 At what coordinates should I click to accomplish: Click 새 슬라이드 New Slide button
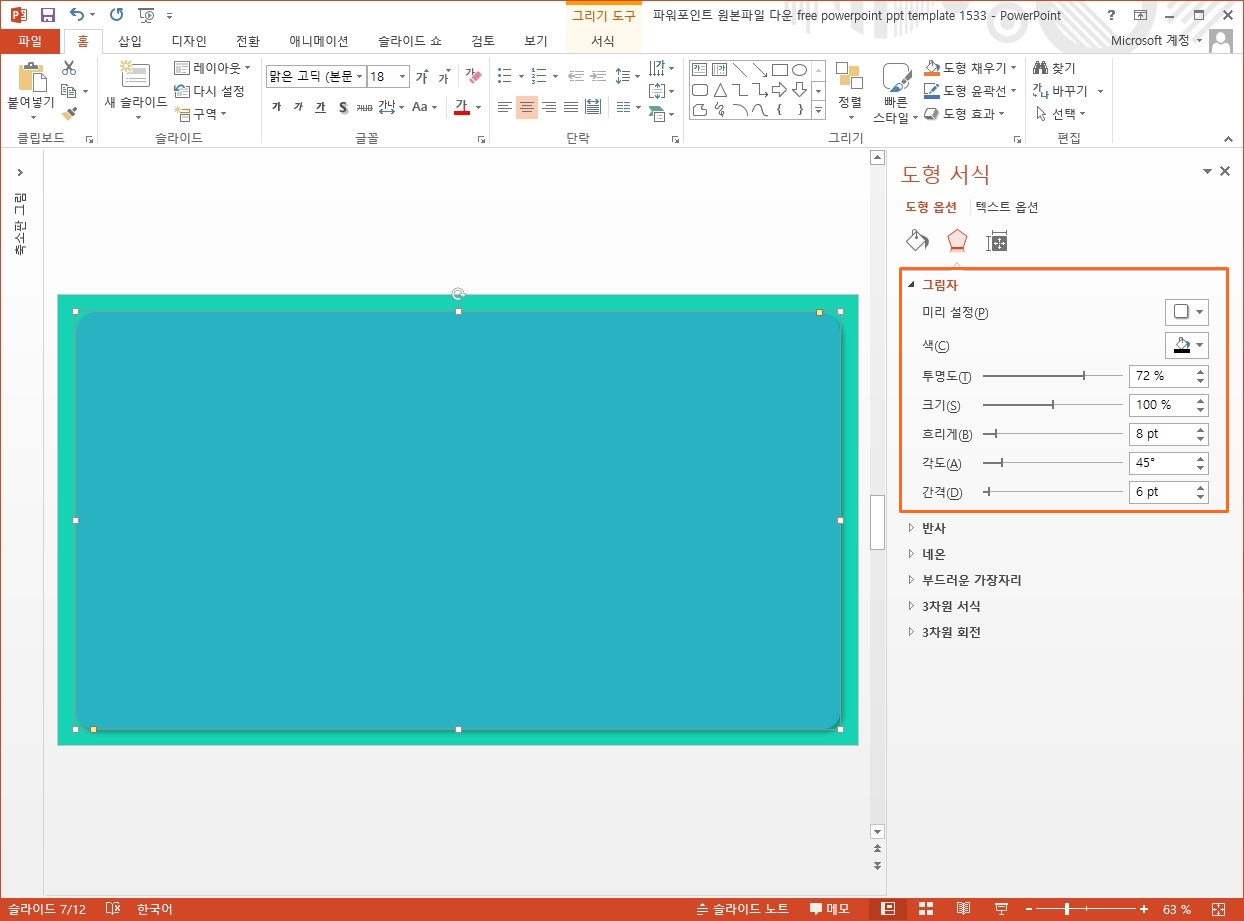tap(136, 90)
